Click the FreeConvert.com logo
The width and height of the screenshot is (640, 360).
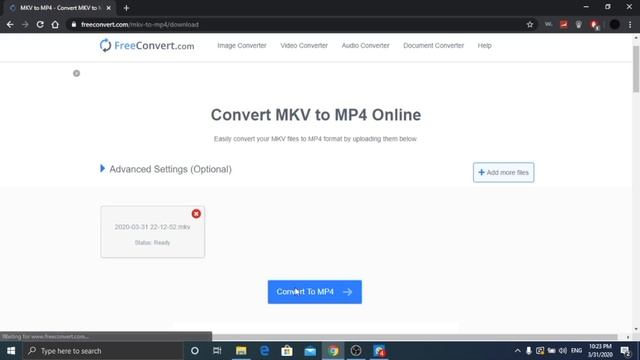(x=147, y=46)
